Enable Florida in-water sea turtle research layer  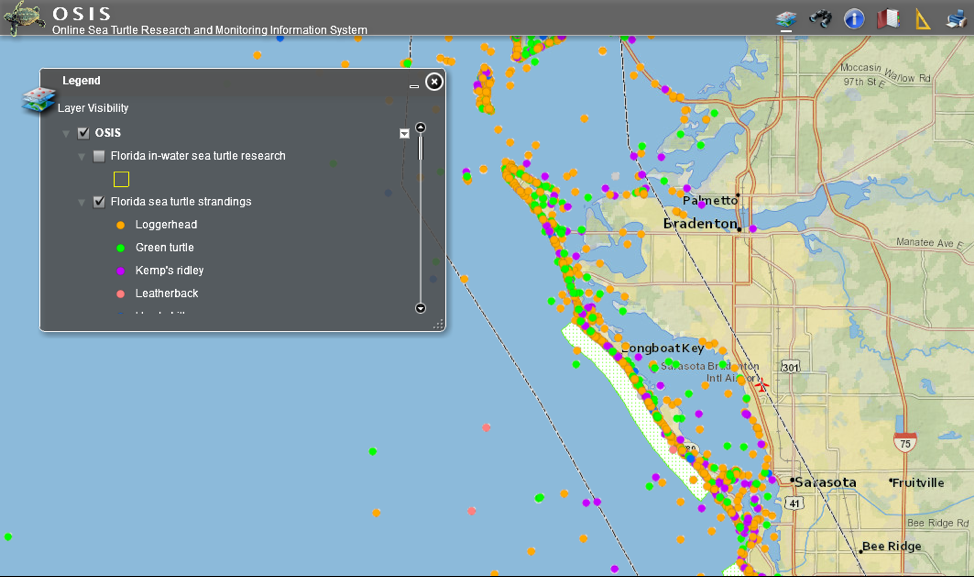pos(99,156)
